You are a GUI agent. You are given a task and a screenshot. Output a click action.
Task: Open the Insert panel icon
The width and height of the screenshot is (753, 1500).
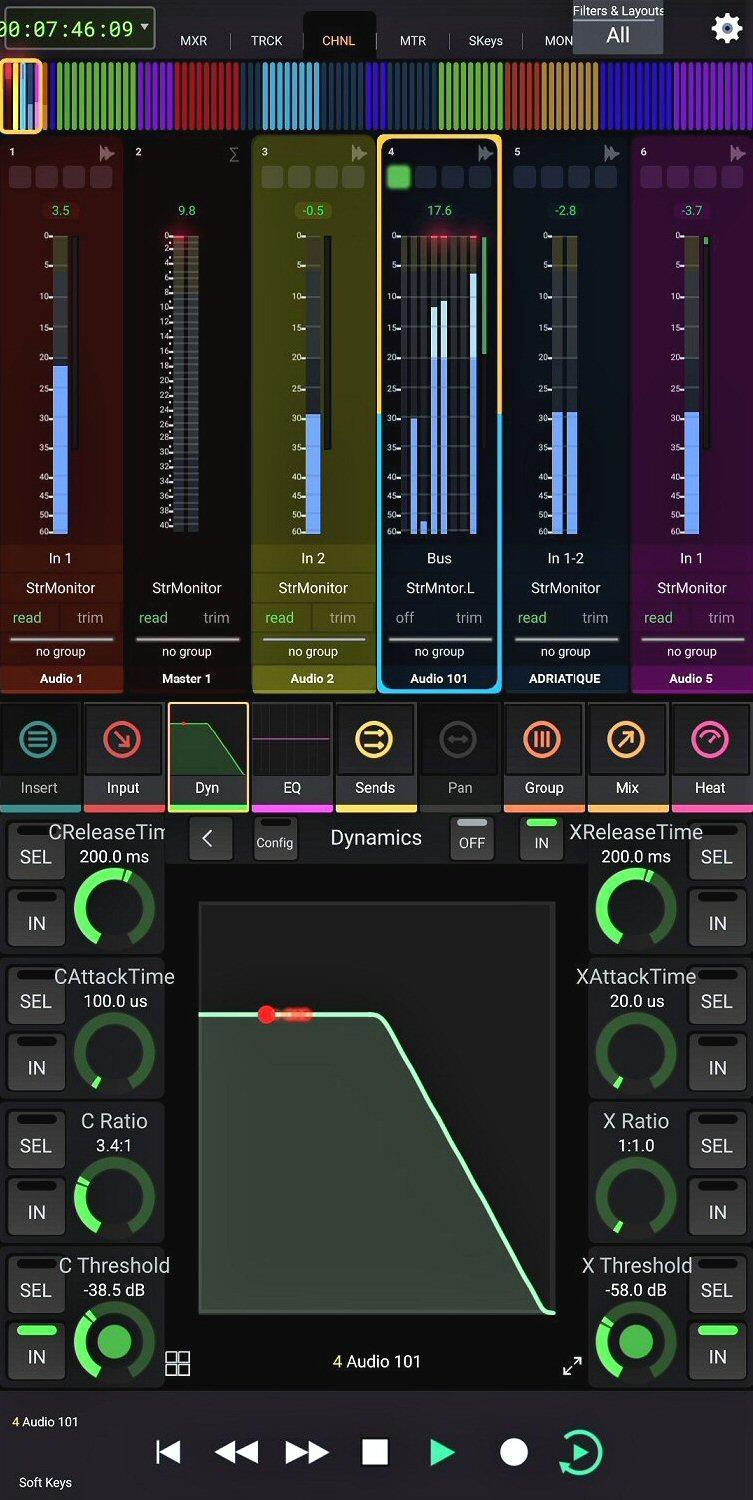coord(39,741)
